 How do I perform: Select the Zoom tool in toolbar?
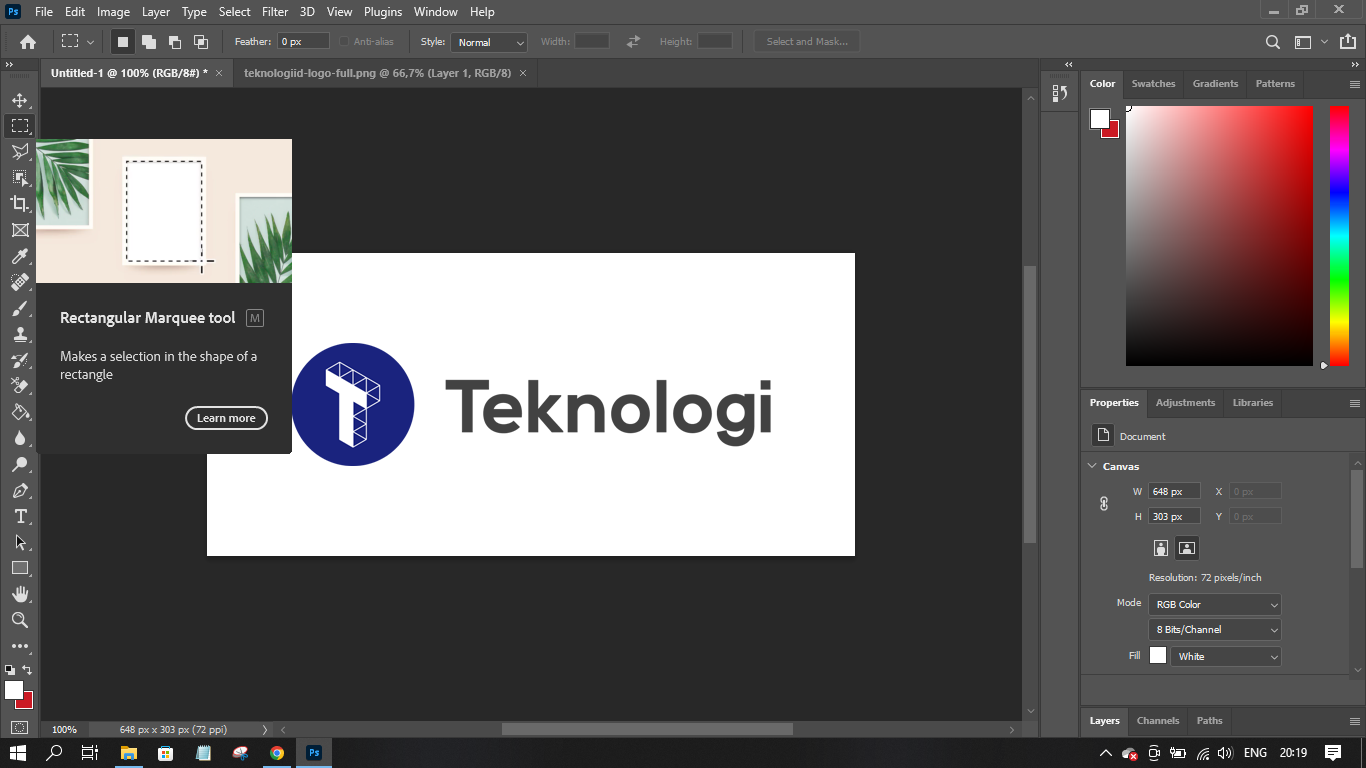(19, 620)
